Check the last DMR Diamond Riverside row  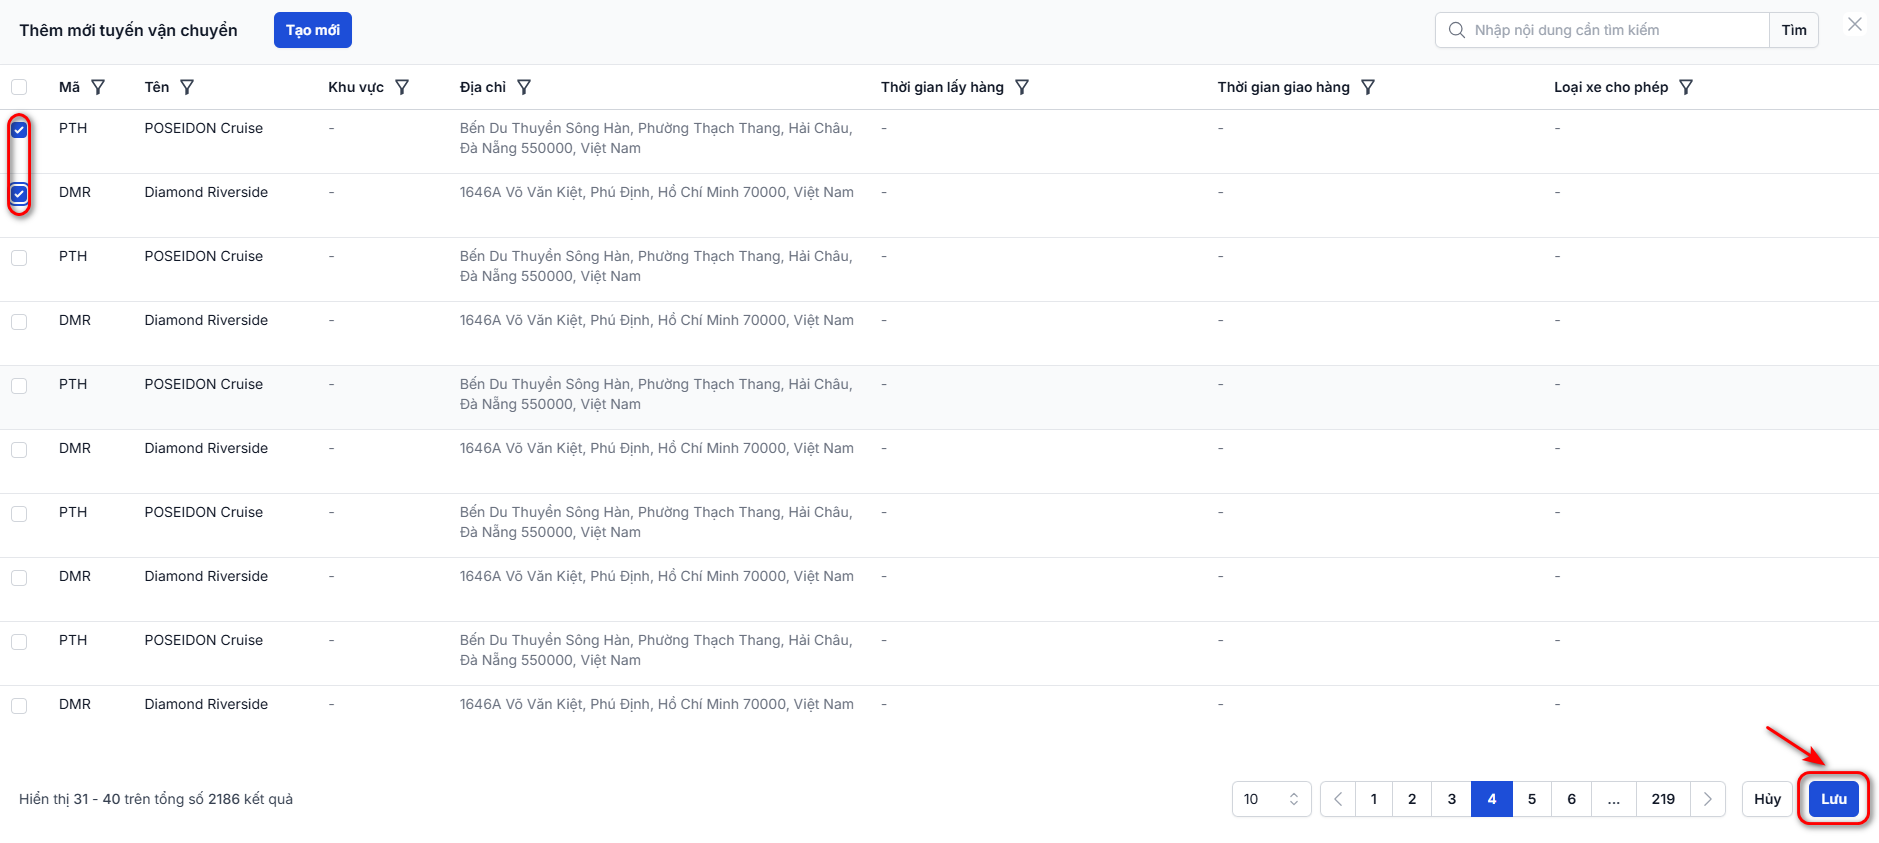point(19,705)
